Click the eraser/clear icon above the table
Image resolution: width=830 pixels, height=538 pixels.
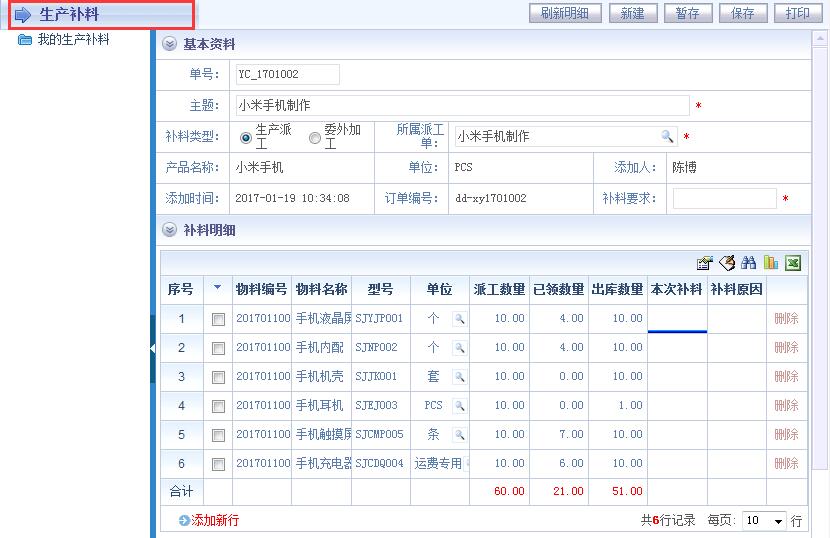[x=727, y=263]
